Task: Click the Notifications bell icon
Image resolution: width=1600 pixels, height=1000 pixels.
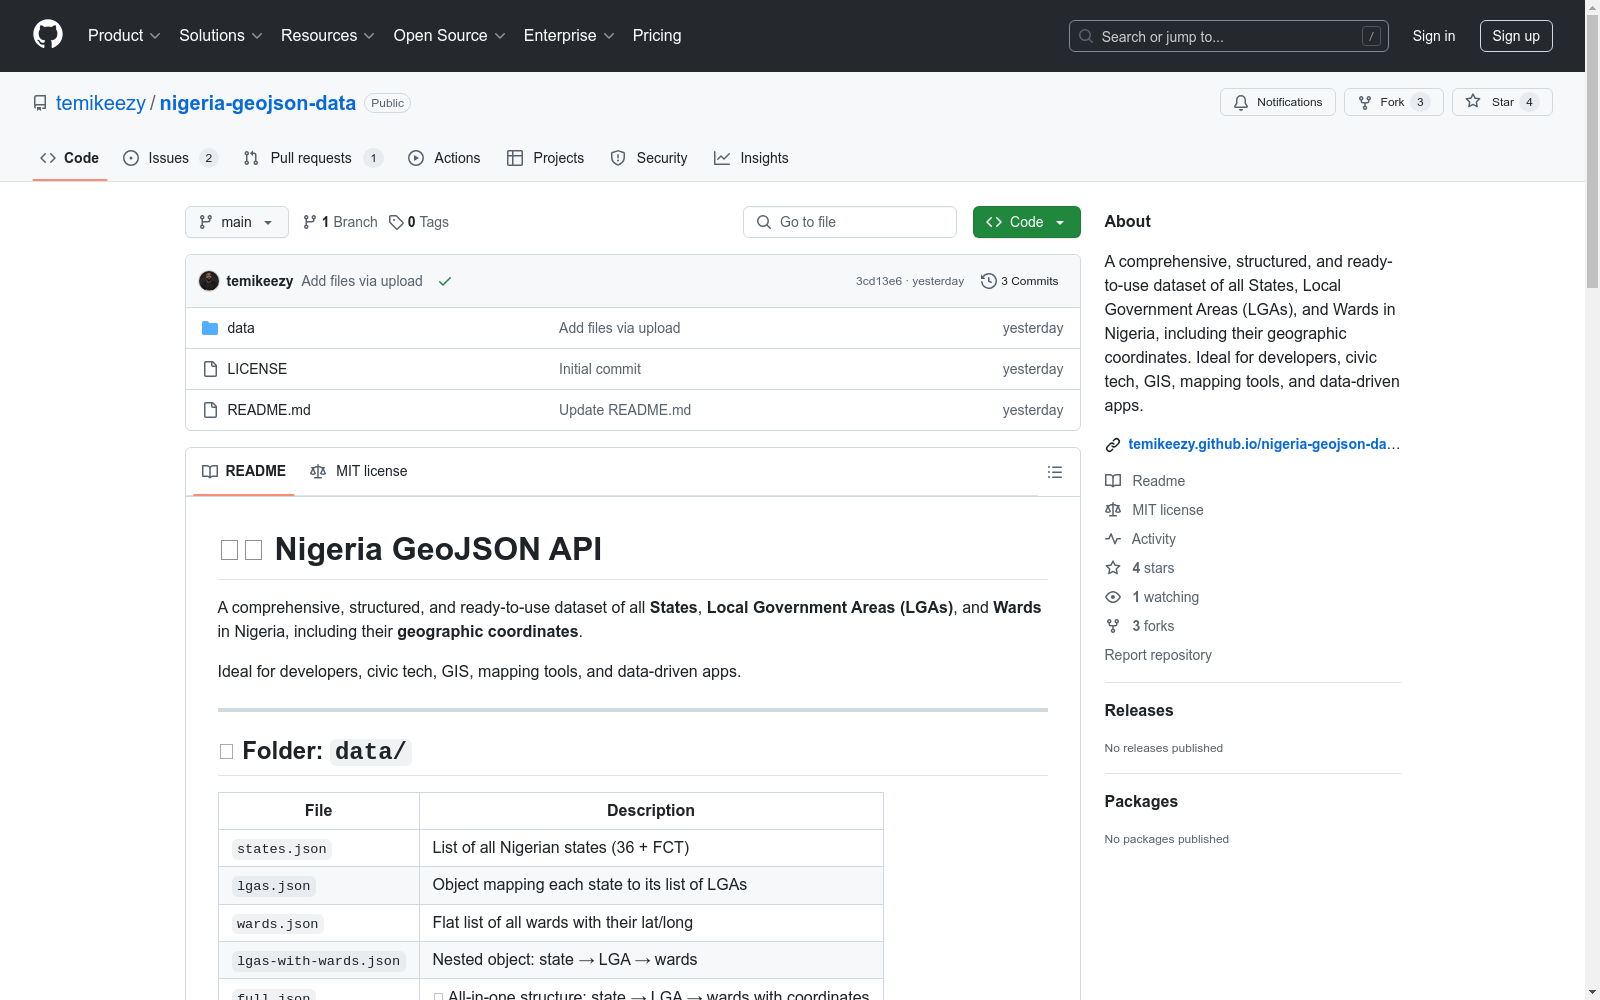Action: coord(1241,102)
